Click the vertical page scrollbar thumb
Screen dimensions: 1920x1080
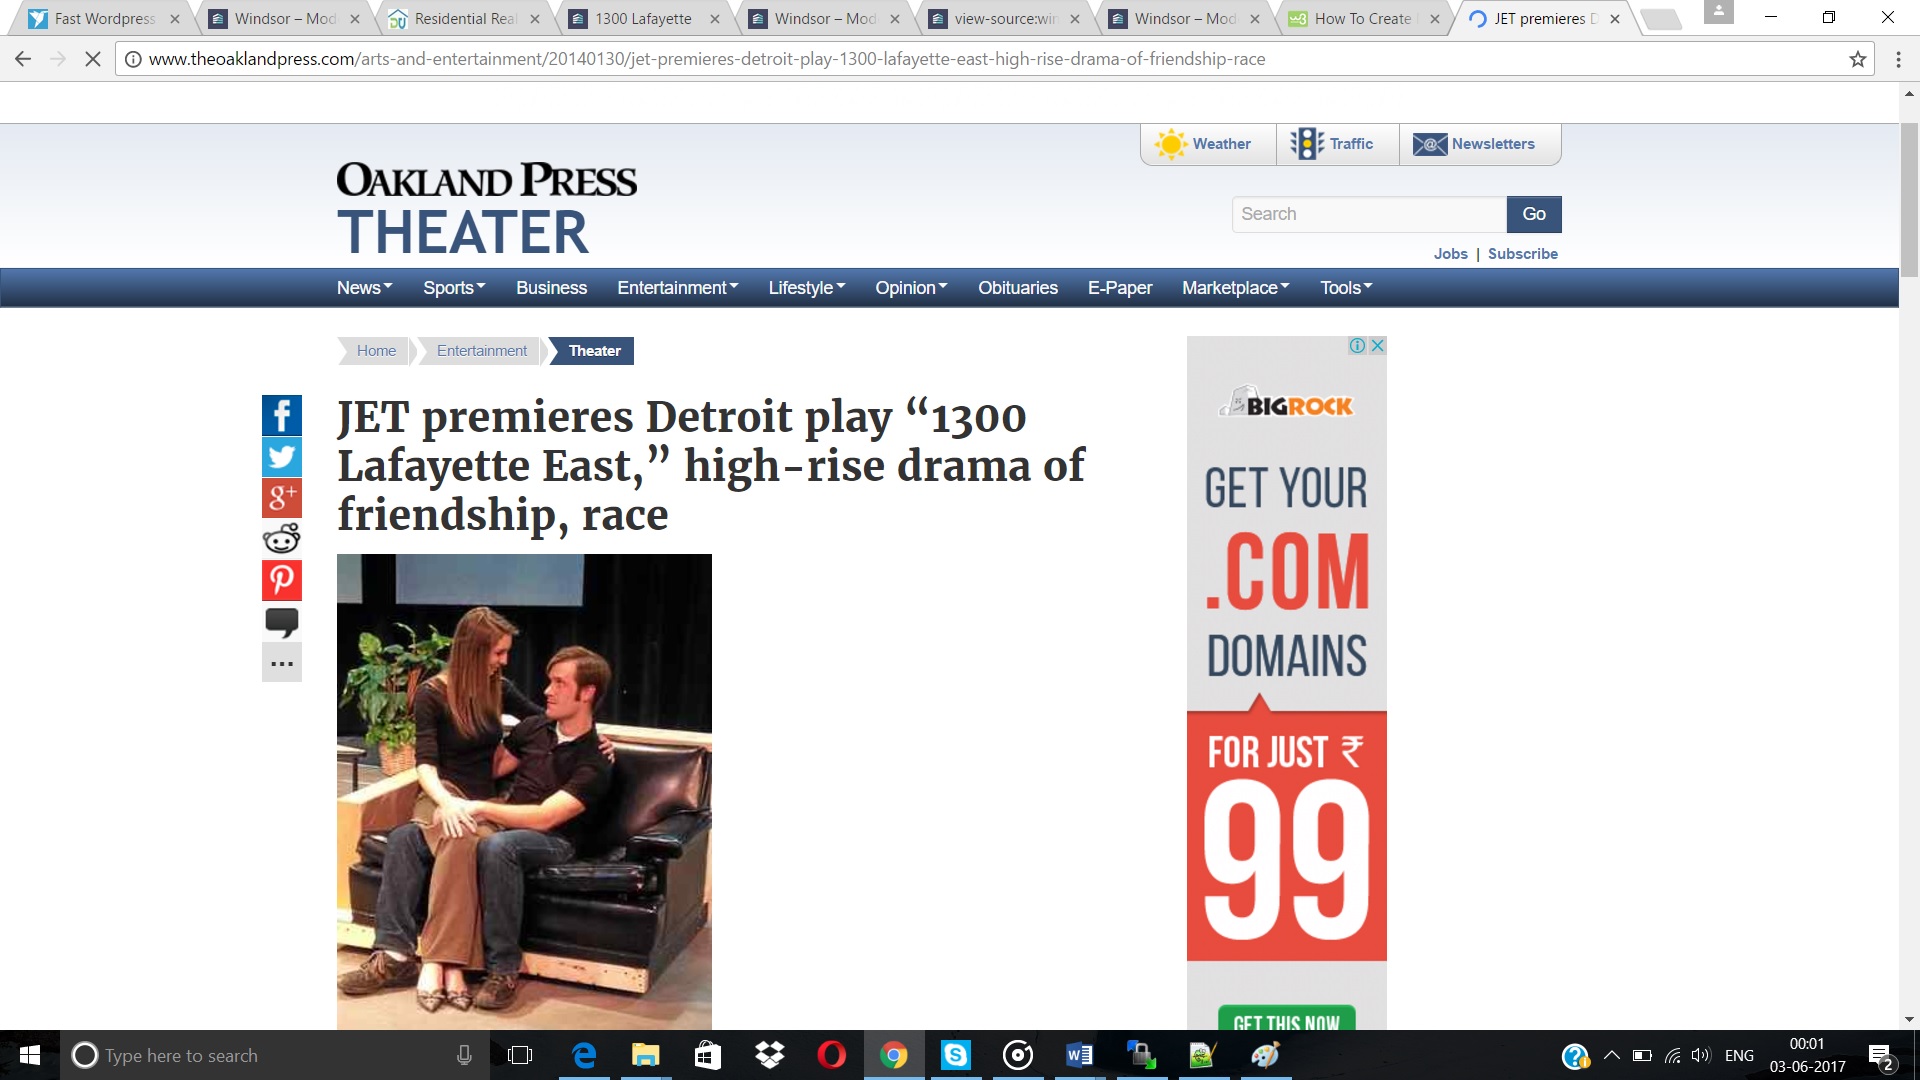[x=1909, y=200]
